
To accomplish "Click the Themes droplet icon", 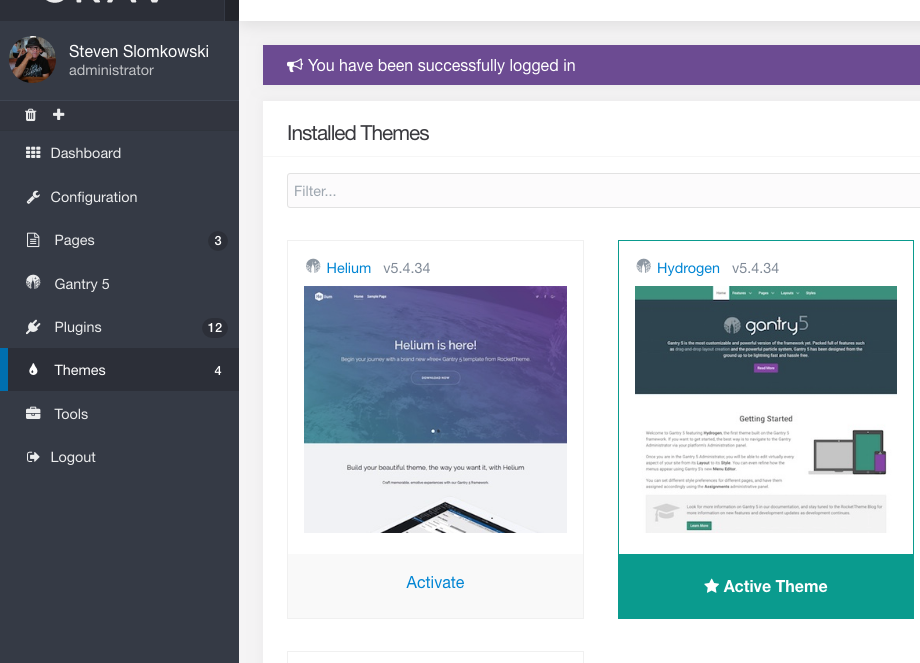I will tap(33, 370).
